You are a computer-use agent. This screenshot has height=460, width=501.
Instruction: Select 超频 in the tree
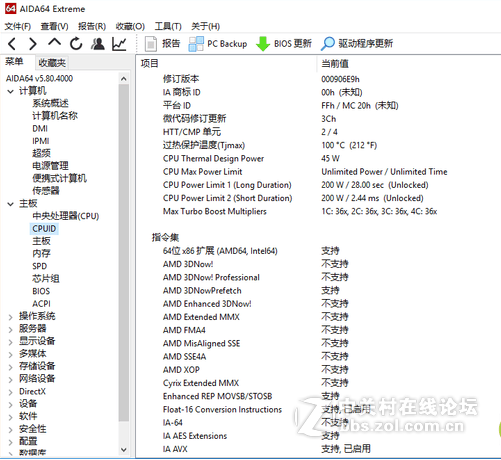pyautogui.click(x=41, y=153)
